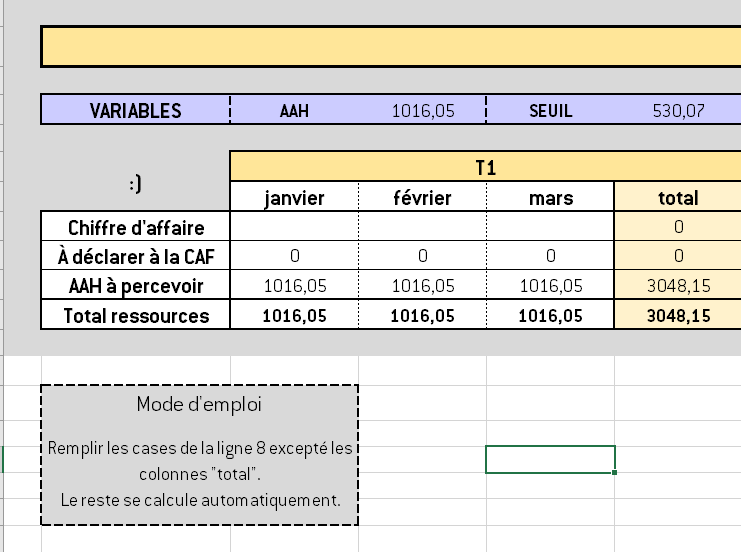Image resolution: width=741 pixels, height=552 pixels.
Task: Select À déclarer à la CAF février value
Action: point(422,256)
